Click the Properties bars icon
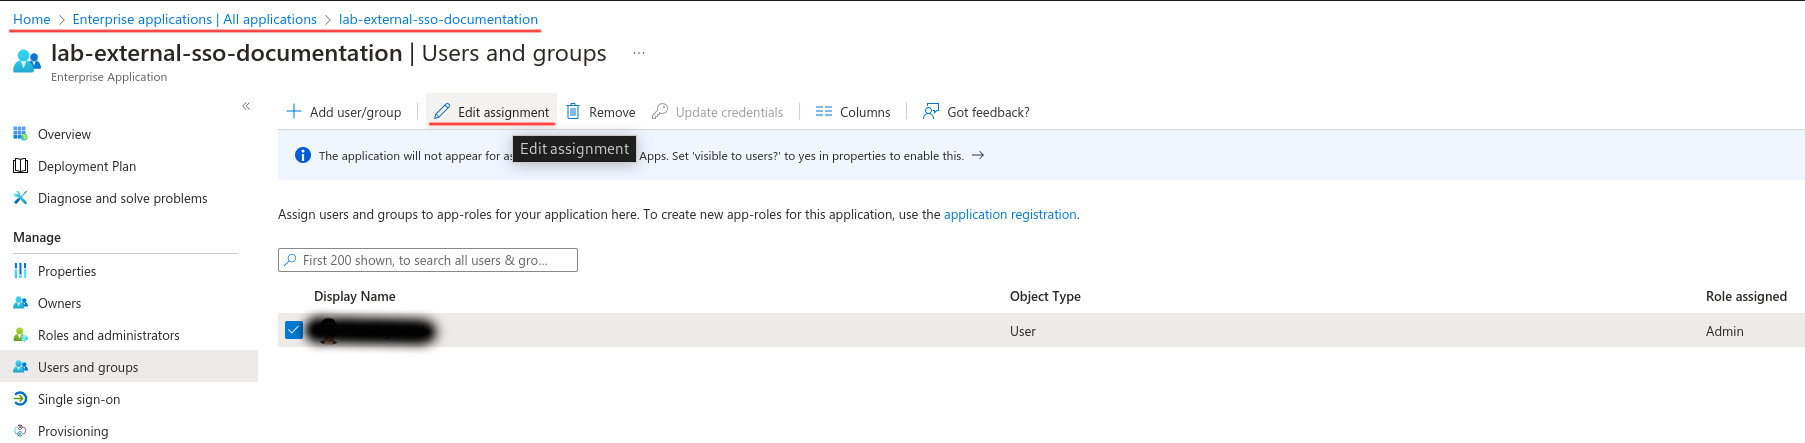The width and height of the screenshot is (1805, 443). click(x=20, y=270)
